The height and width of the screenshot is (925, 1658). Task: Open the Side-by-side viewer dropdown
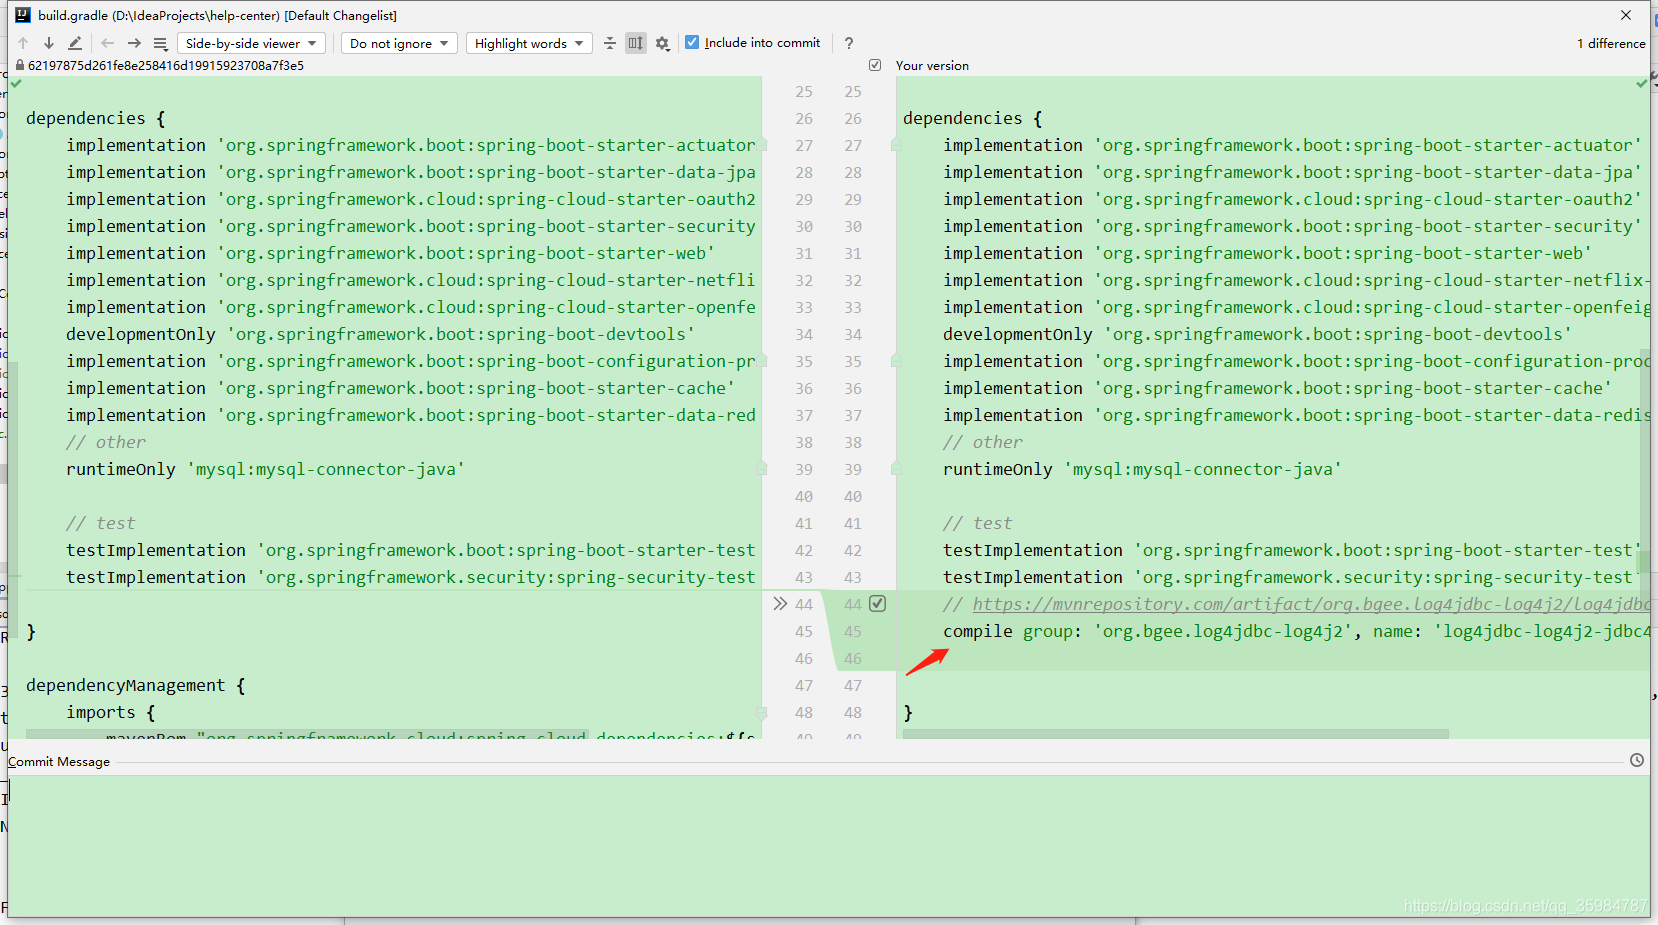click(x=251, y=43)
